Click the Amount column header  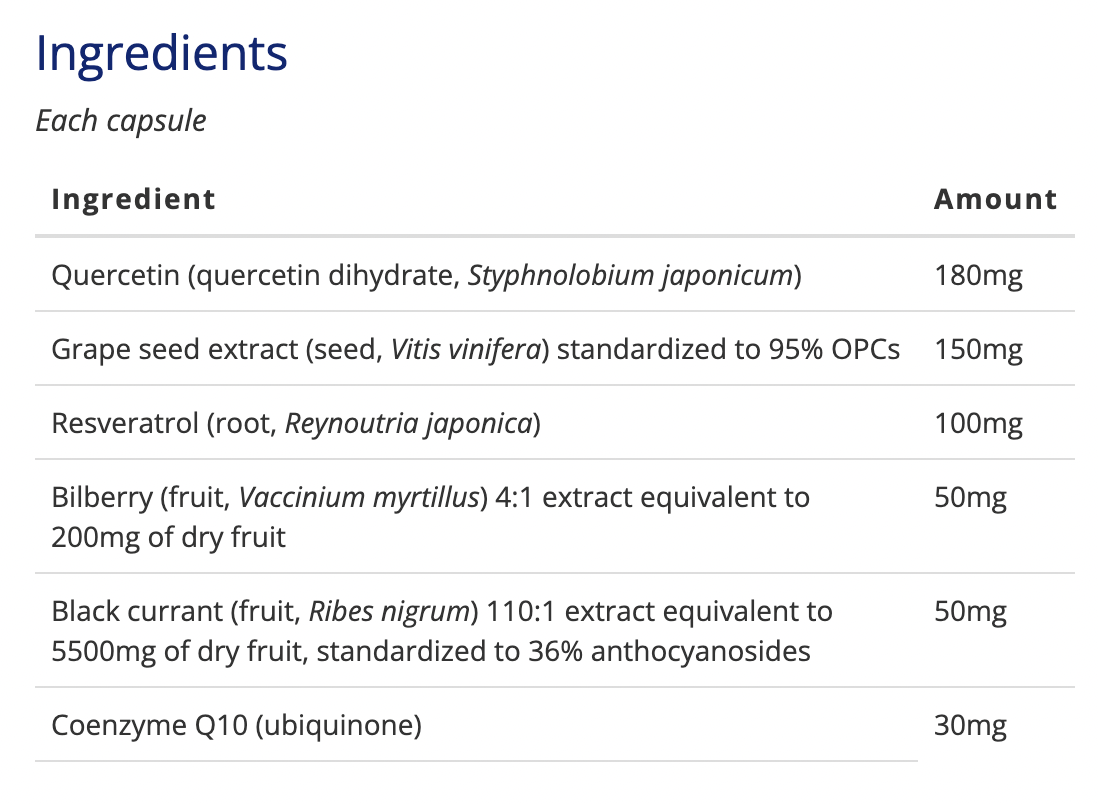click(995, 199)
